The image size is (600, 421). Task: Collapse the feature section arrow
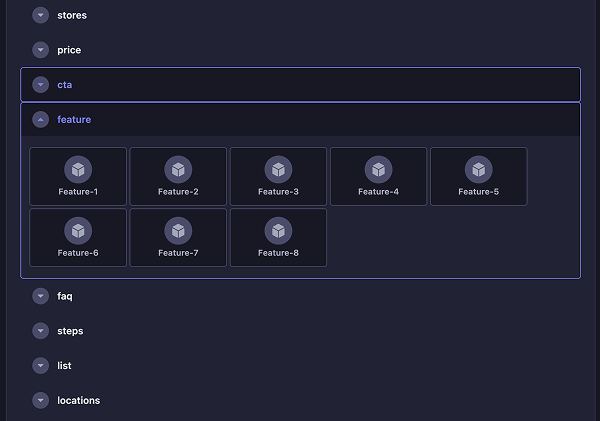(x=41, y=119)
